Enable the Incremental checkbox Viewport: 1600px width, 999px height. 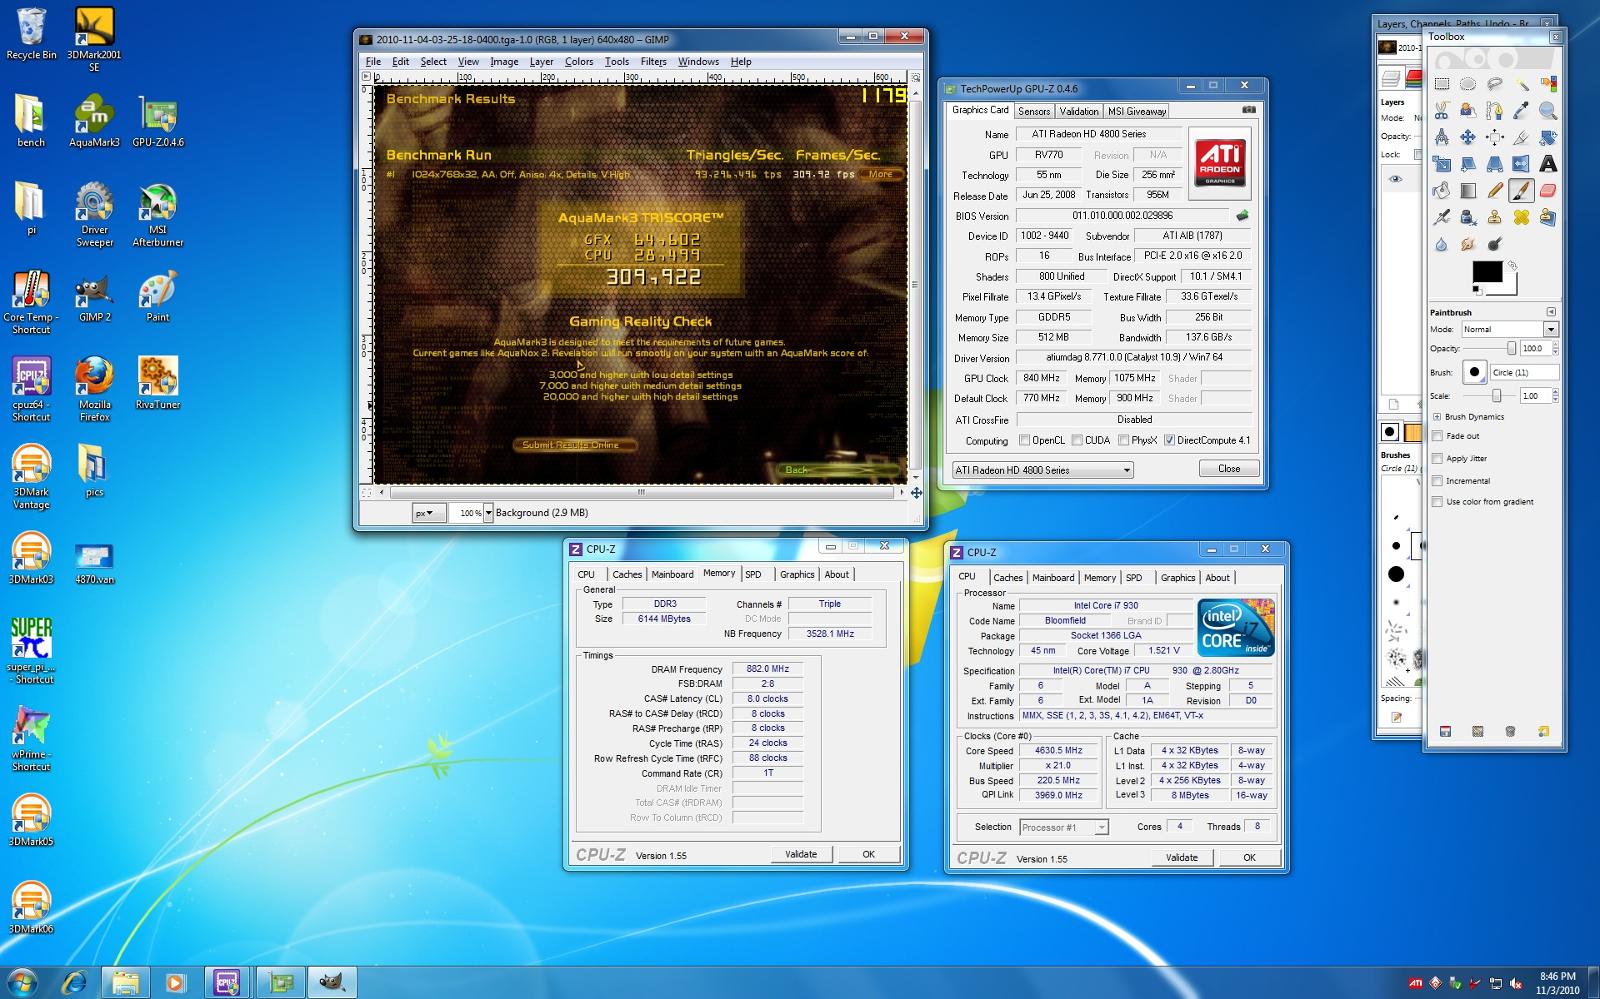[1437, 480]
